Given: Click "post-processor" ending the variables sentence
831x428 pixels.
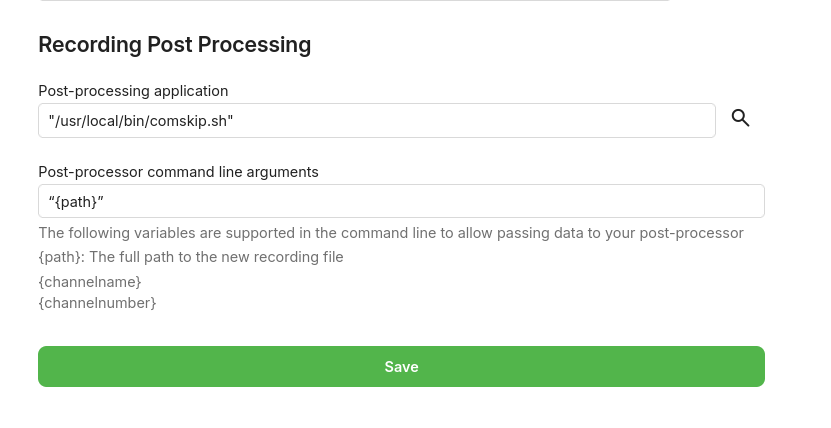Looking at the screenshot, I should (x=696, y=233).
